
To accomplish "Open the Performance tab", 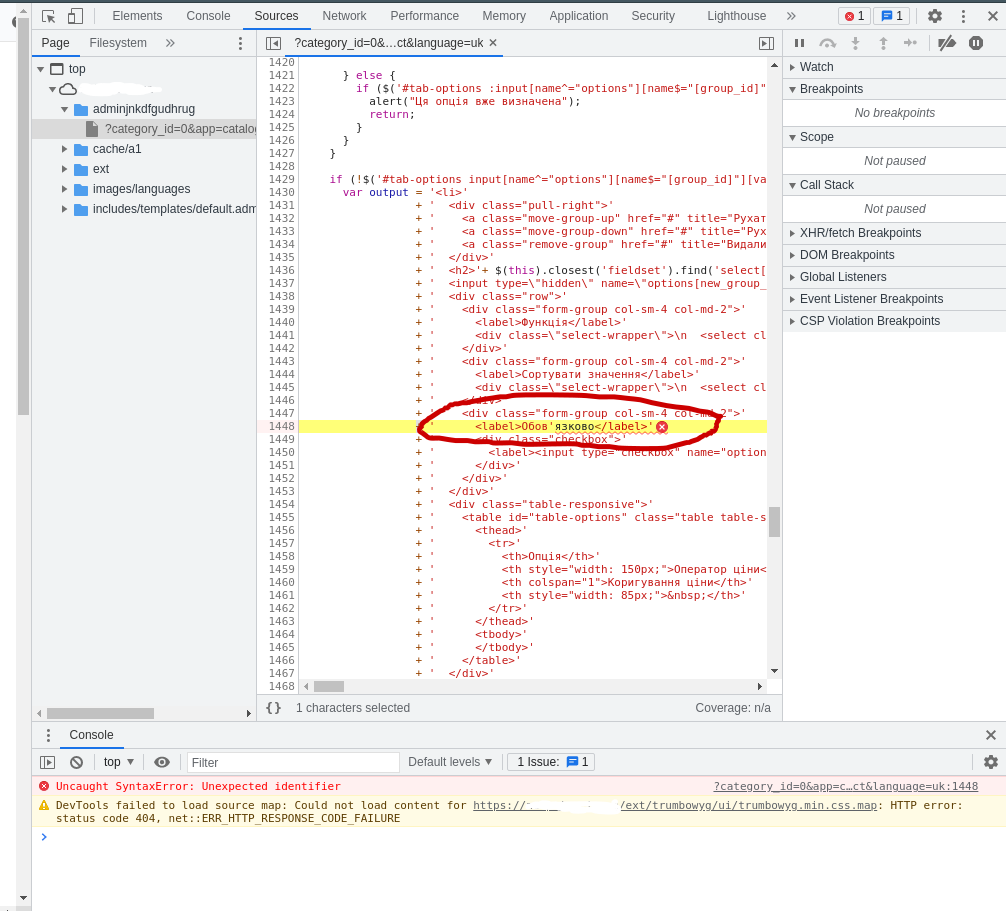I will pyautogui.click(x=424, y=16).
